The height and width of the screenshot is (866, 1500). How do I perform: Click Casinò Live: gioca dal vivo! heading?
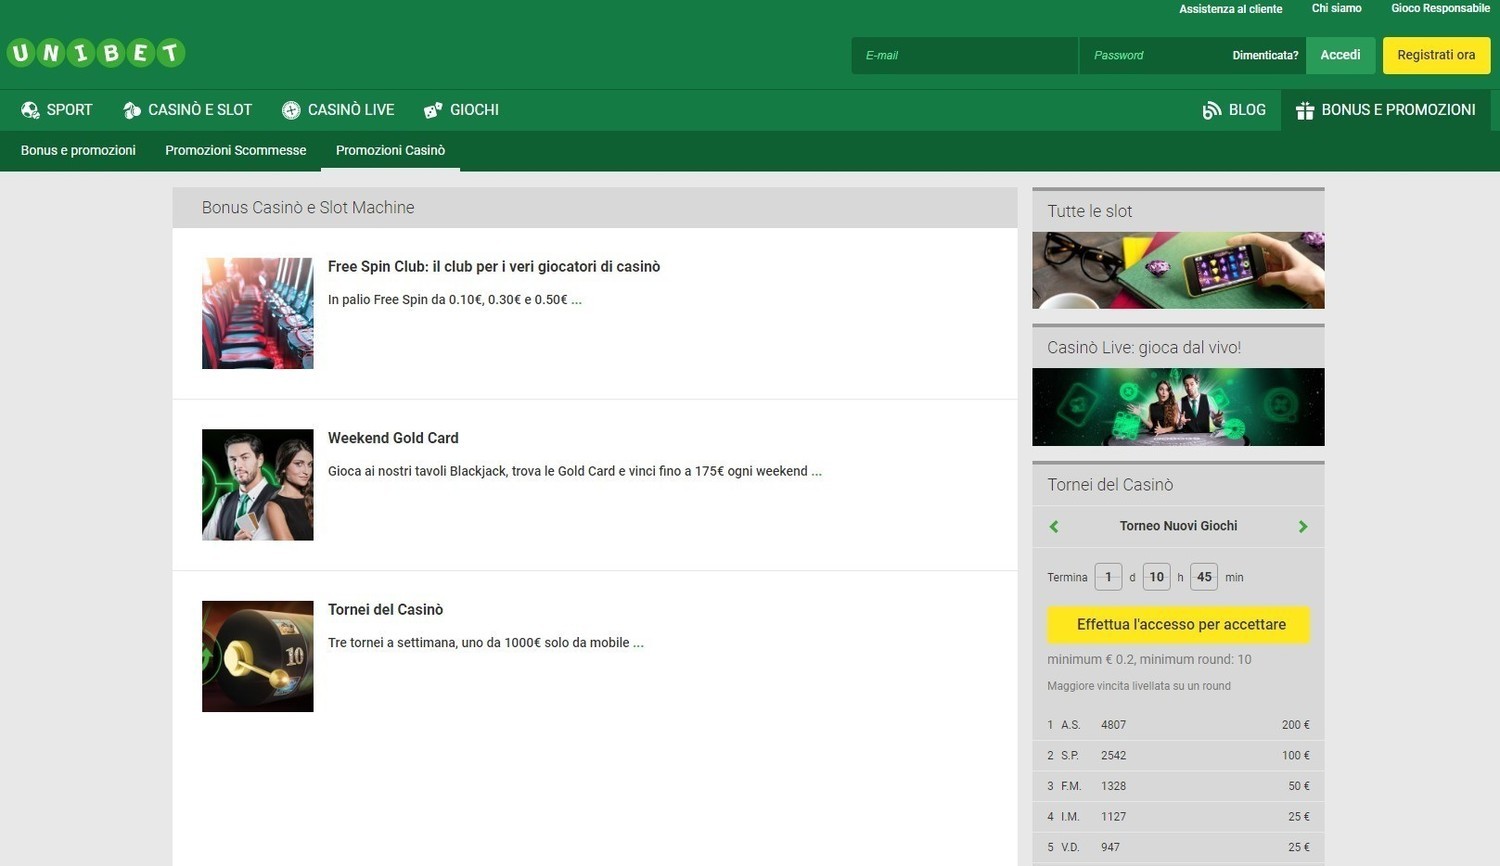tap(1144, 348)
